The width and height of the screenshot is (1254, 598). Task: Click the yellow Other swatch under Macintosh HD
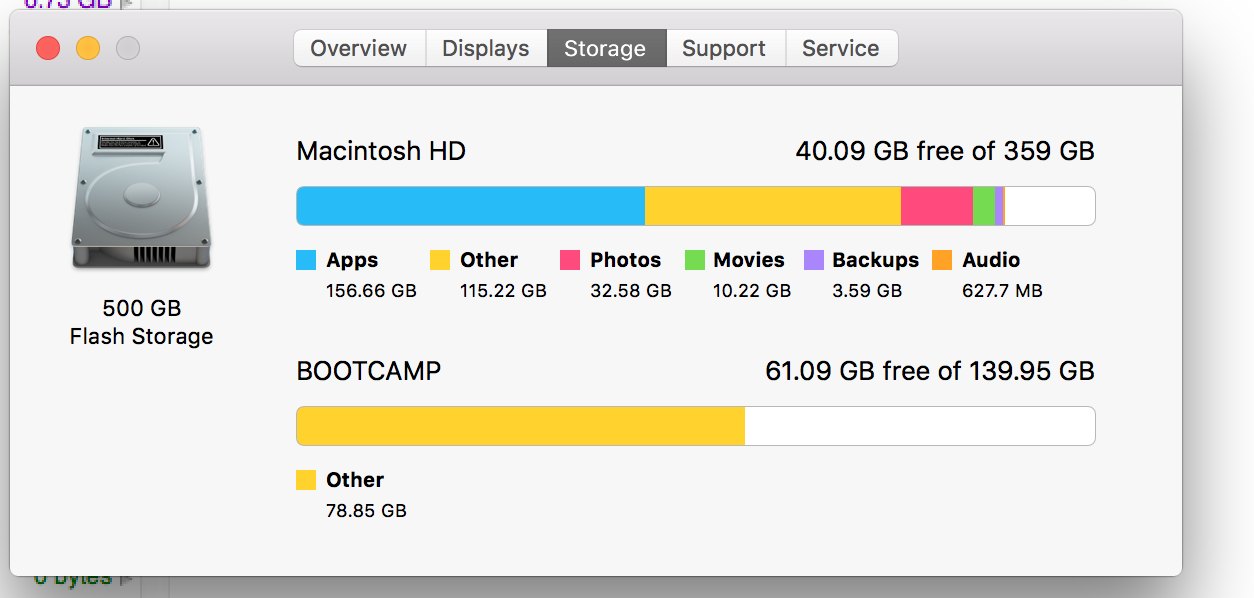click(x=440, y=260)
